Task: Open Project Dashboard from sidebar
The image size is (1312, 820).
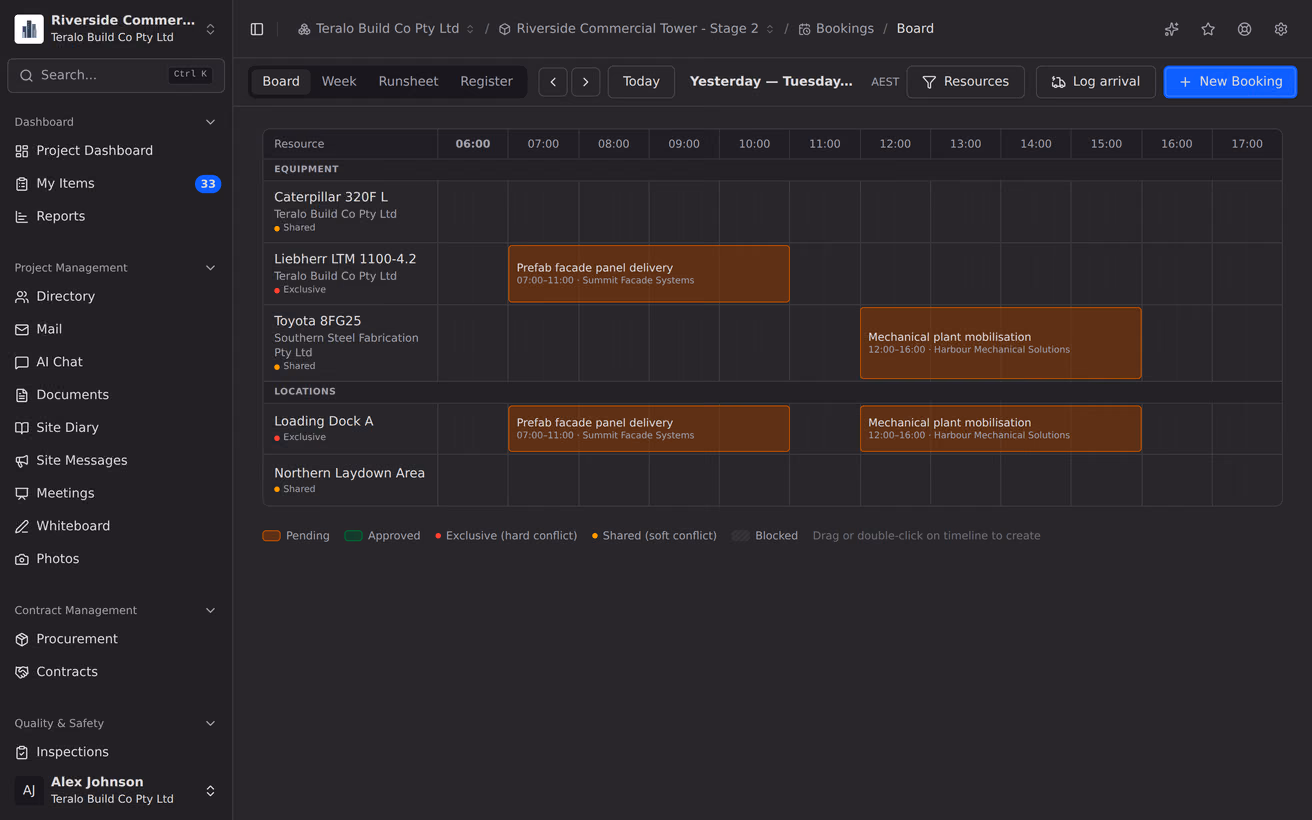Action: click(116, 151)
